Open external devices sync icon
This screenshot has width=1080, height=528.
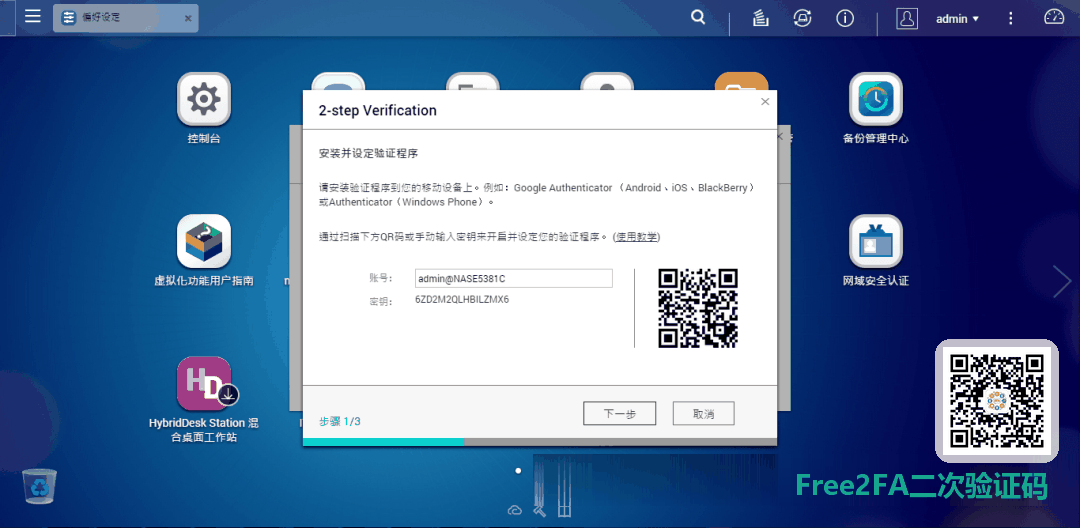click(802, 19)
